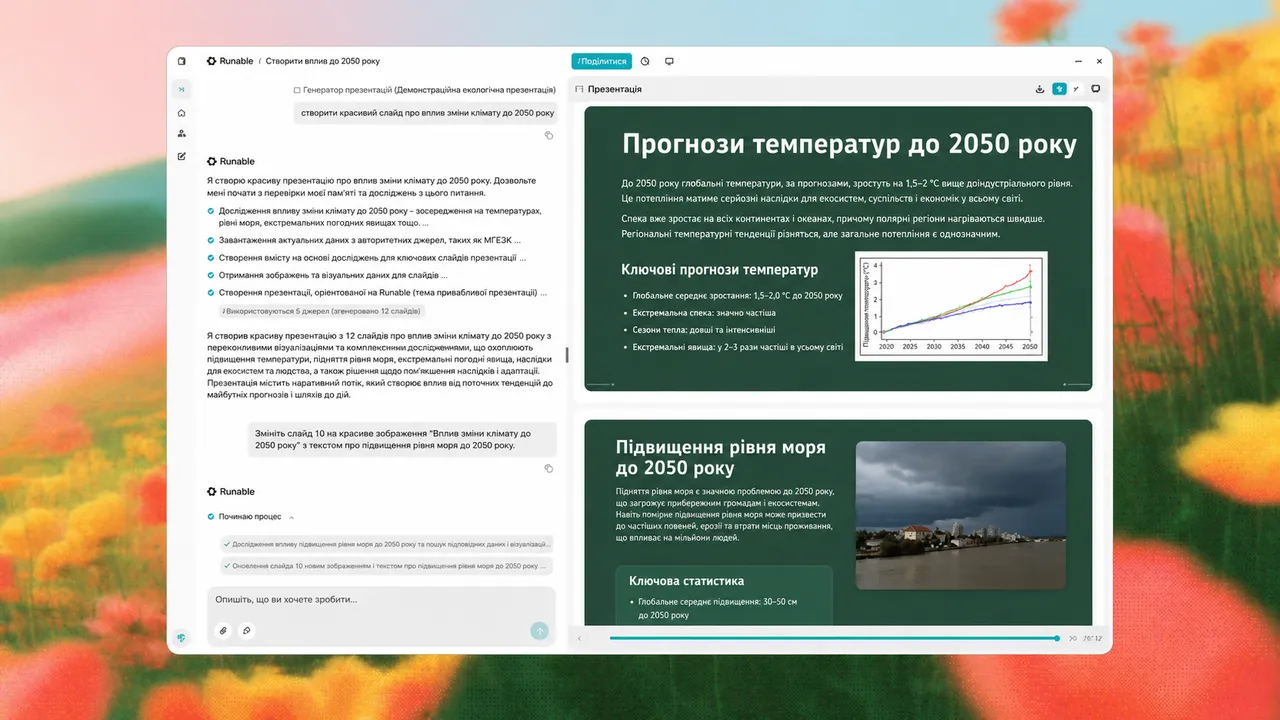The height and width of the screenshot is (720, 1280).
Task: Expand 'Створення презентації, орієнтованої на Runable' step
Action: click(377, 293)
